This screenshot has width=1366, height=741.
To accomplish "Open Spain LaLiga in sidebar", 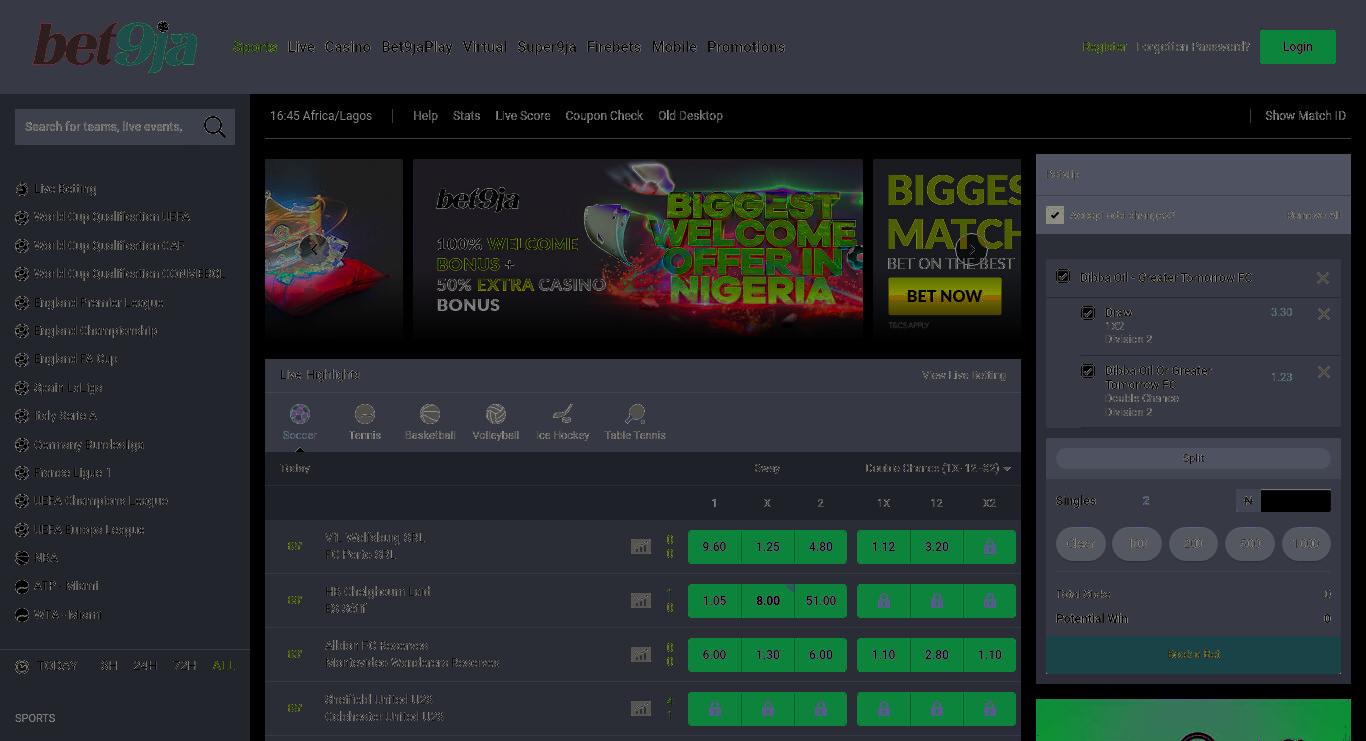I will [x=68, y=388].
